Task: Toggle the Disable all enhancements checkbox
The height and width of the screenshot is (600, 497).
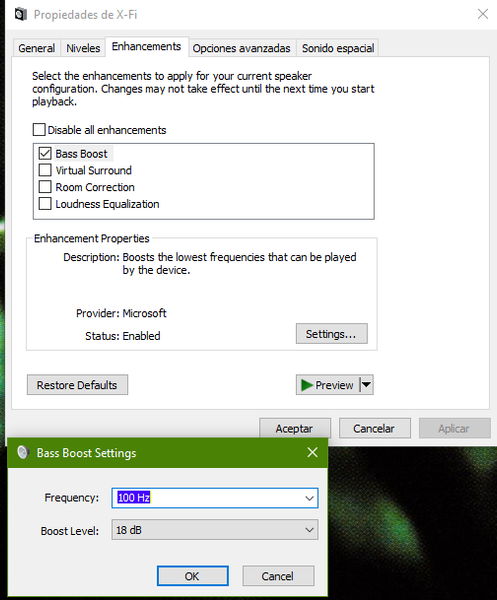Action: pos(39,130)
